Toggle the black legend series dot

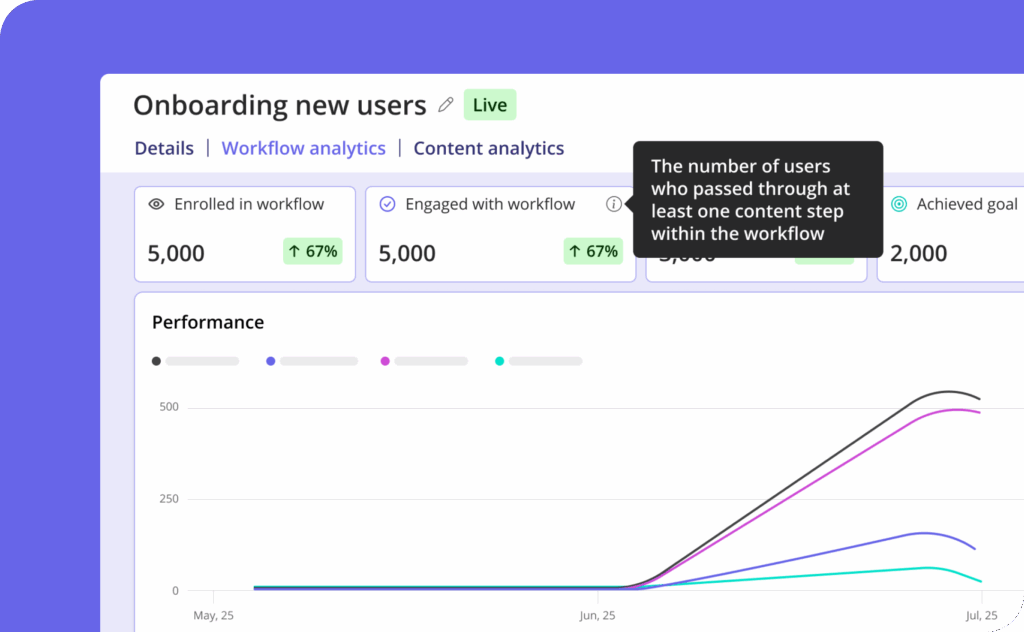(156, 361)
